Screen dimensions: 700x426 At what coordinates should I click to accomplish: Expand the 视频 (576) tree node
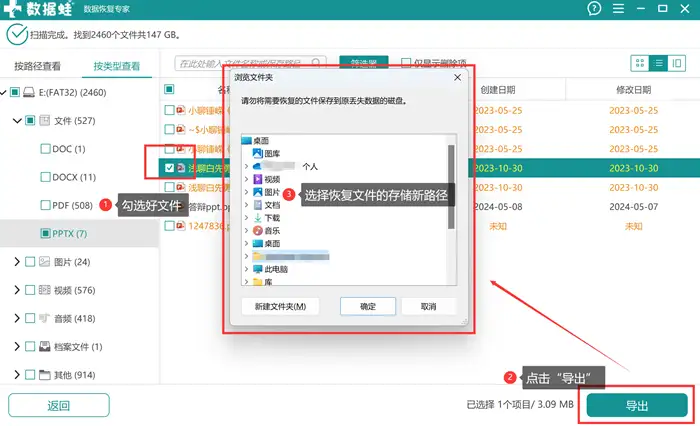(17, 290)
